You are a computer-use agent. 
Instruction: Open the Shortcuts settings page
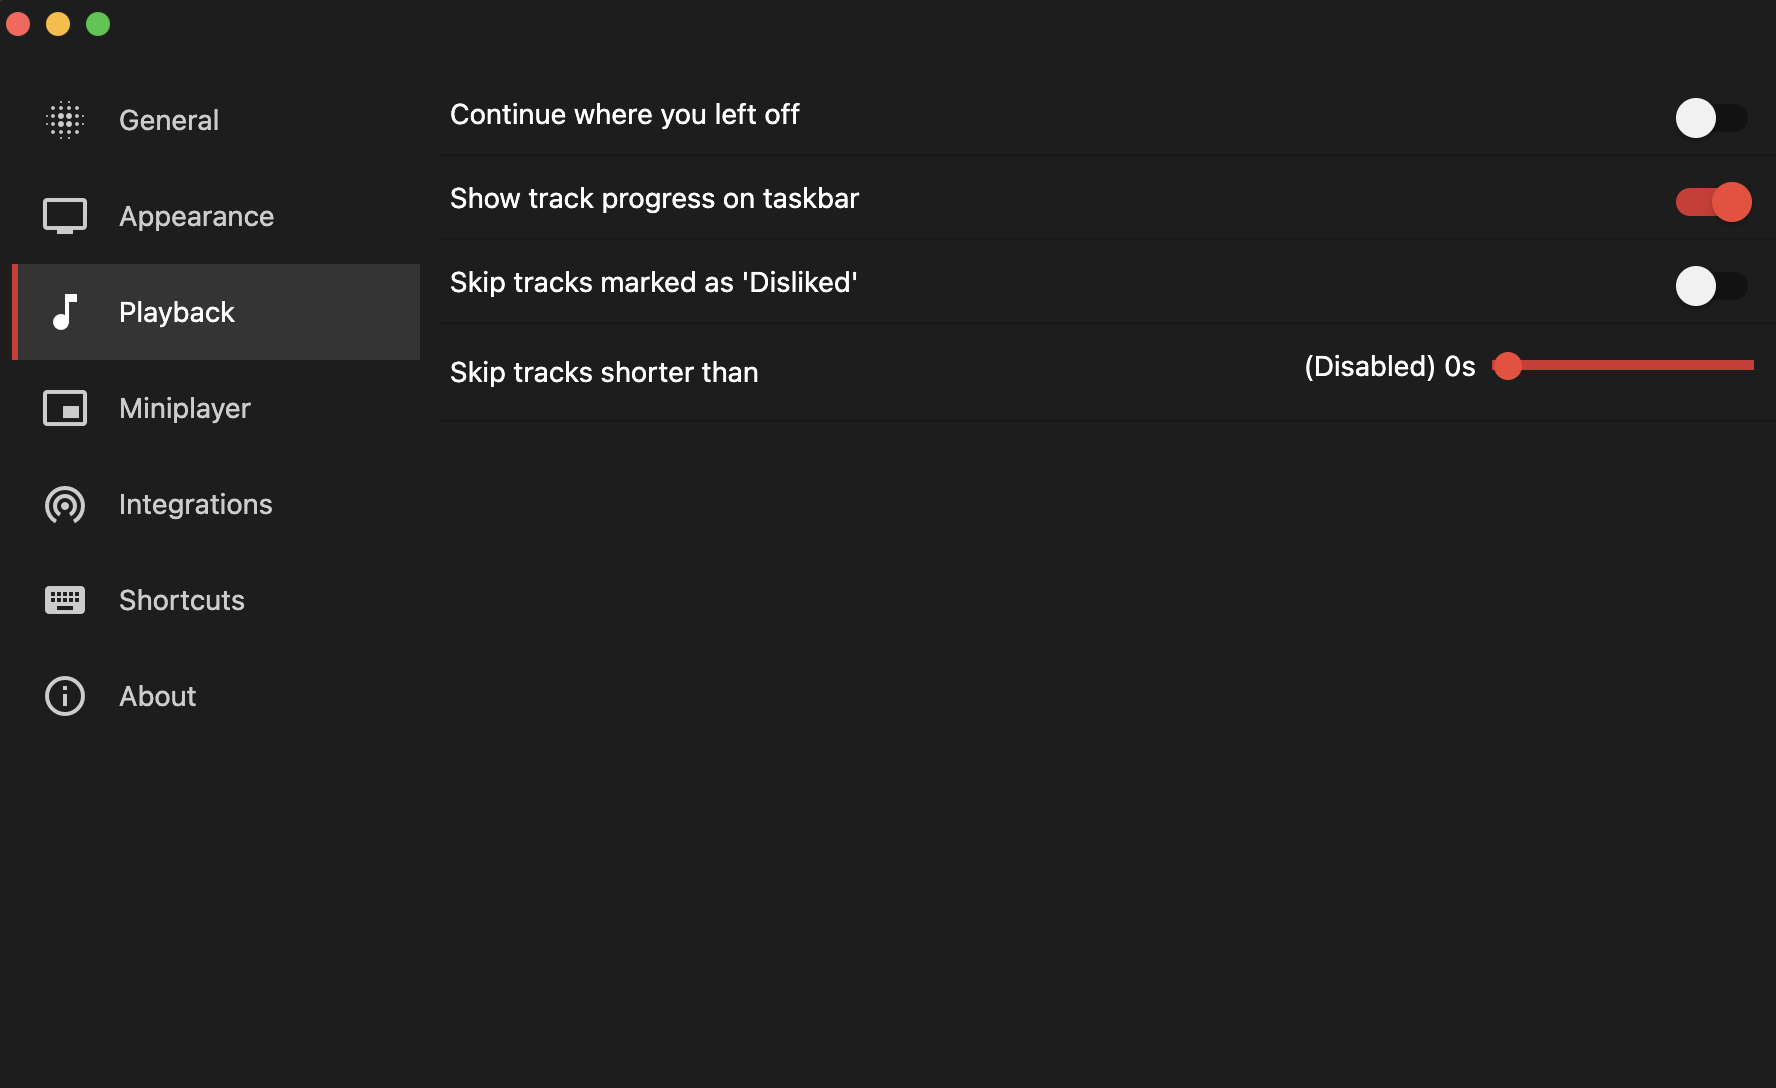click(x=181, y=600)
